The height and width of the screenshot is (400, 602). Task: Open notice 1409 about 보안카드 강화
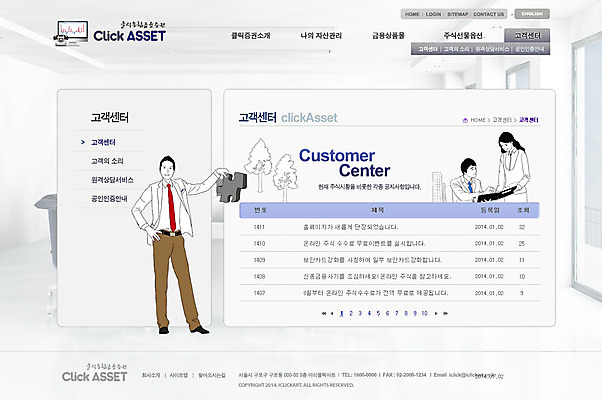pos(372,260)
